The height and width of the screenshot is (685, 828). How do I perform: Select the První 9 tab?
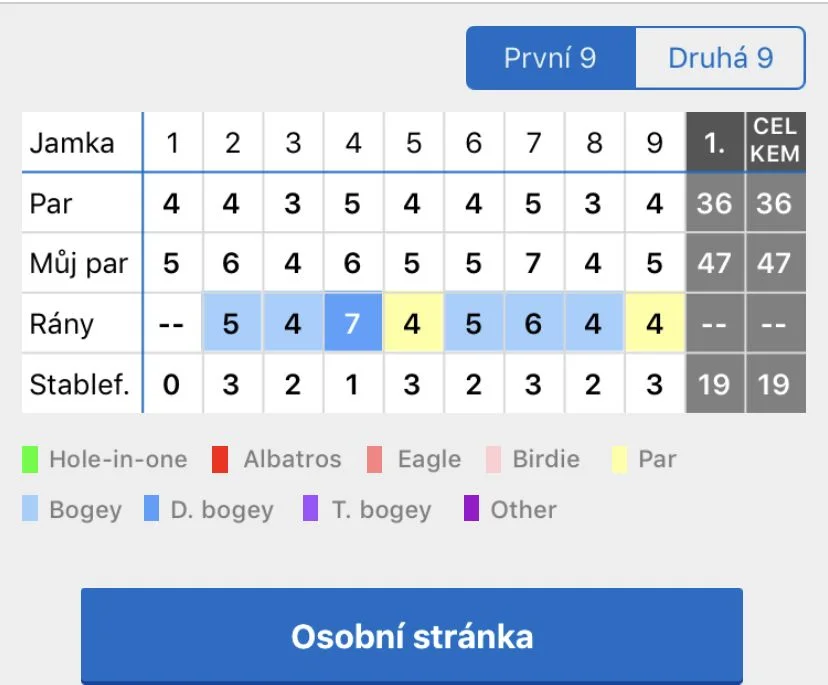(551, 58)
